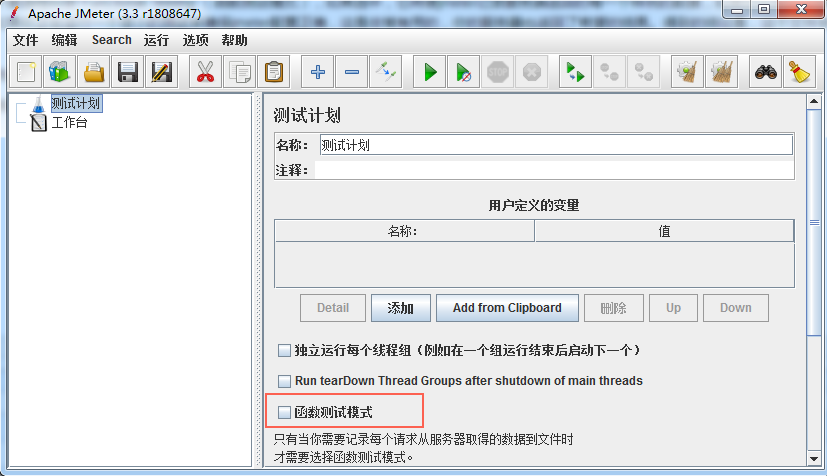The width and height of the screenshot is (827, 476).
Task: Click the vertical scrollbar thumb
Action: point(814,222)
